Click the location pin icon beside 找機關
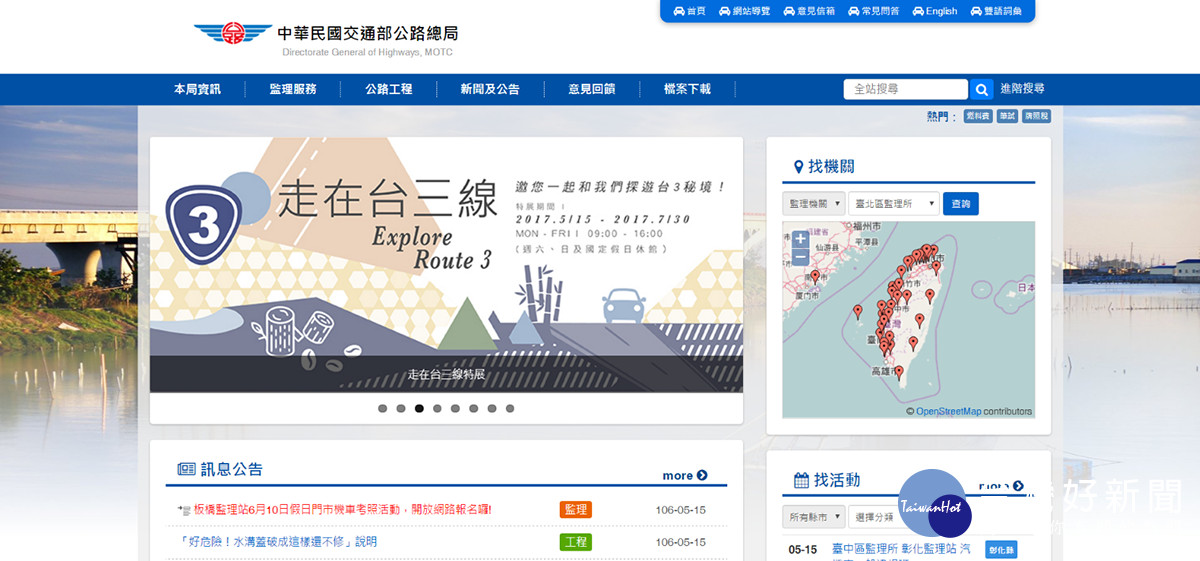This screenshot has height=561, width=1200. pos(798,167)
